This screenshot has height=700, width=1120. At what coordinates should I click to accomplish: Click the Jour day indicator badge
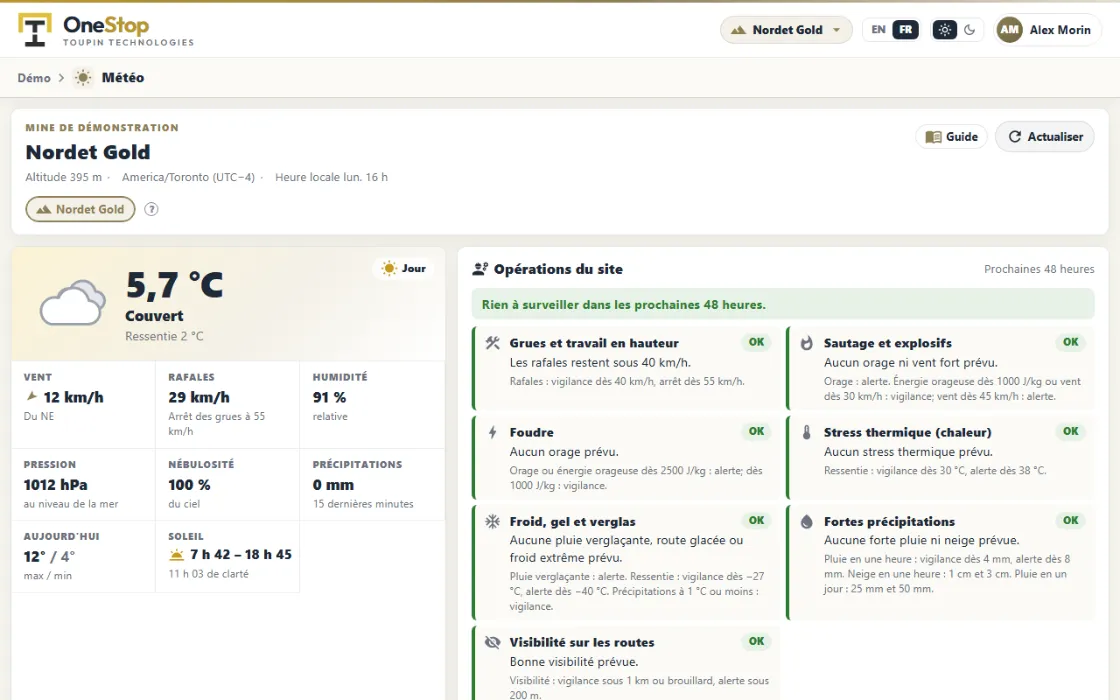pyautogui.click(x=404, y=269)
